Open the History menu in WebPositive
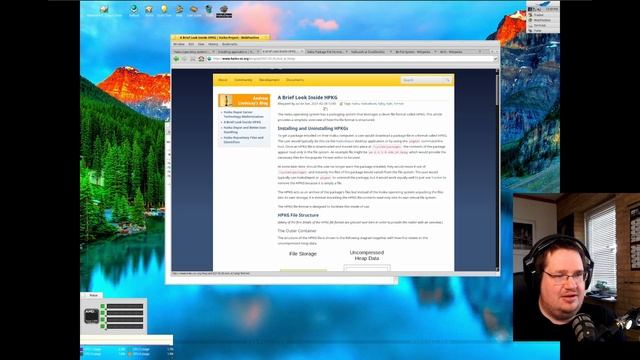Viewport: 640px width, 360px height. coord(213,44)
